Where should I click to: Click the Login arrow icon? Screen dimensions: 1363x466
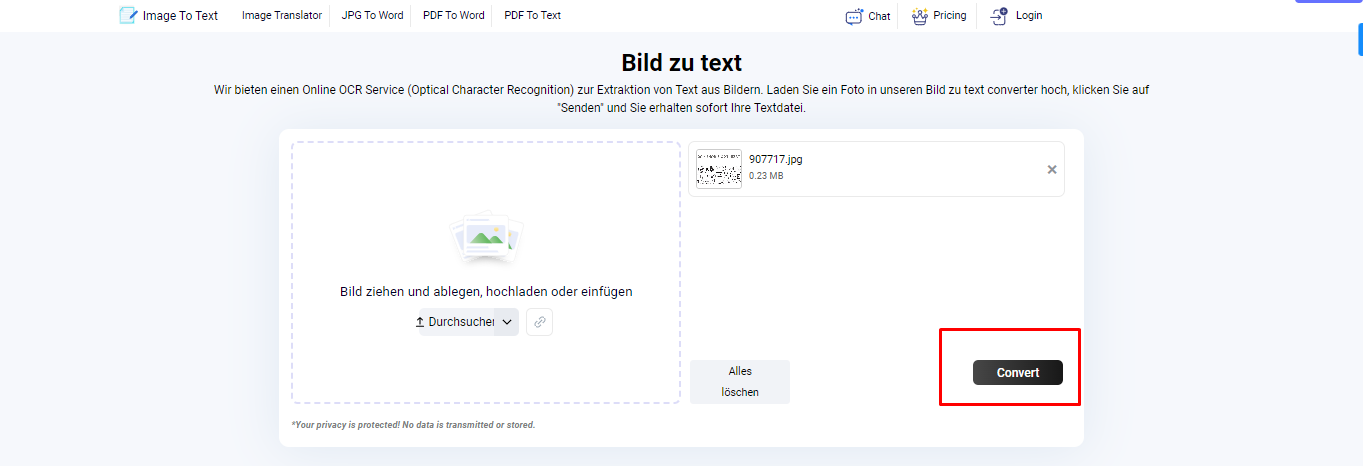(x=999, y=16)
